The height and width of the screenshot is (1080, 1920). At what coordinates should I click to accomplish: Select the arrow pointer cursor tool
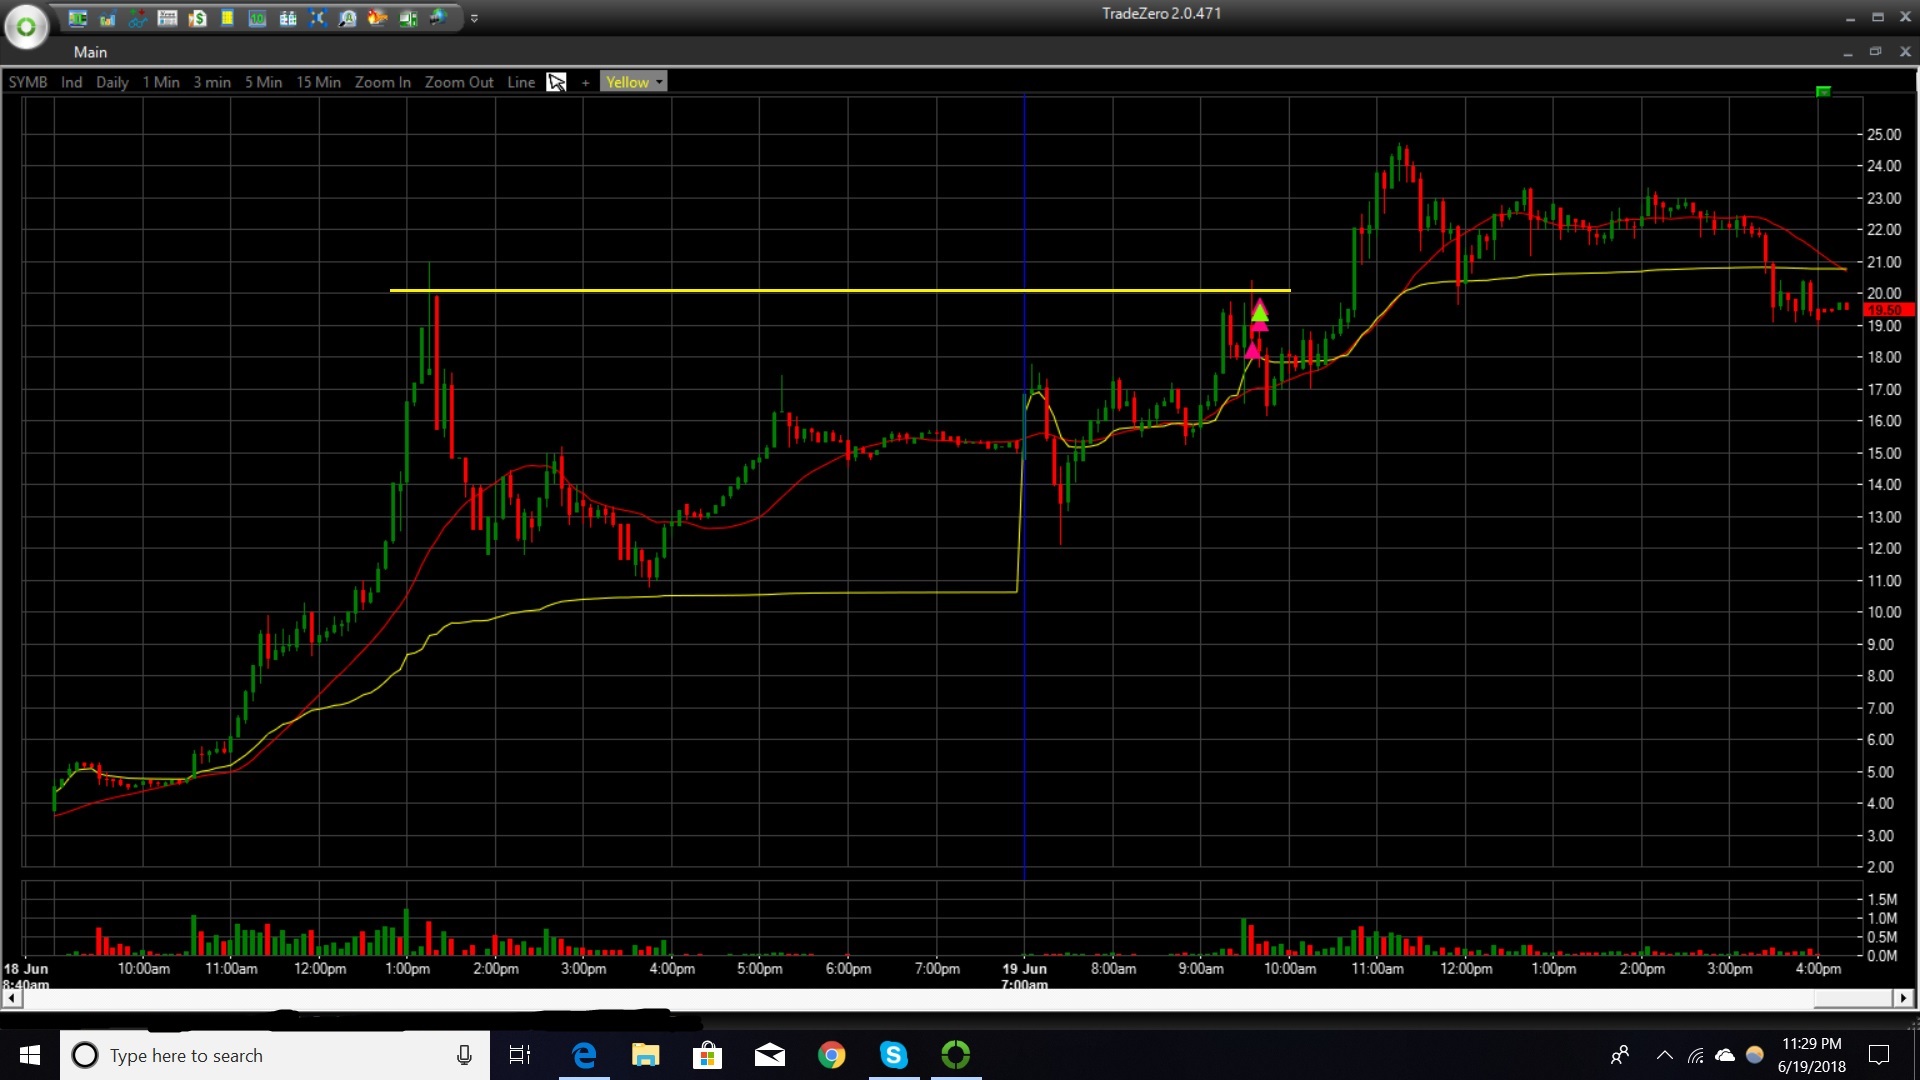[x=556, y=82]
